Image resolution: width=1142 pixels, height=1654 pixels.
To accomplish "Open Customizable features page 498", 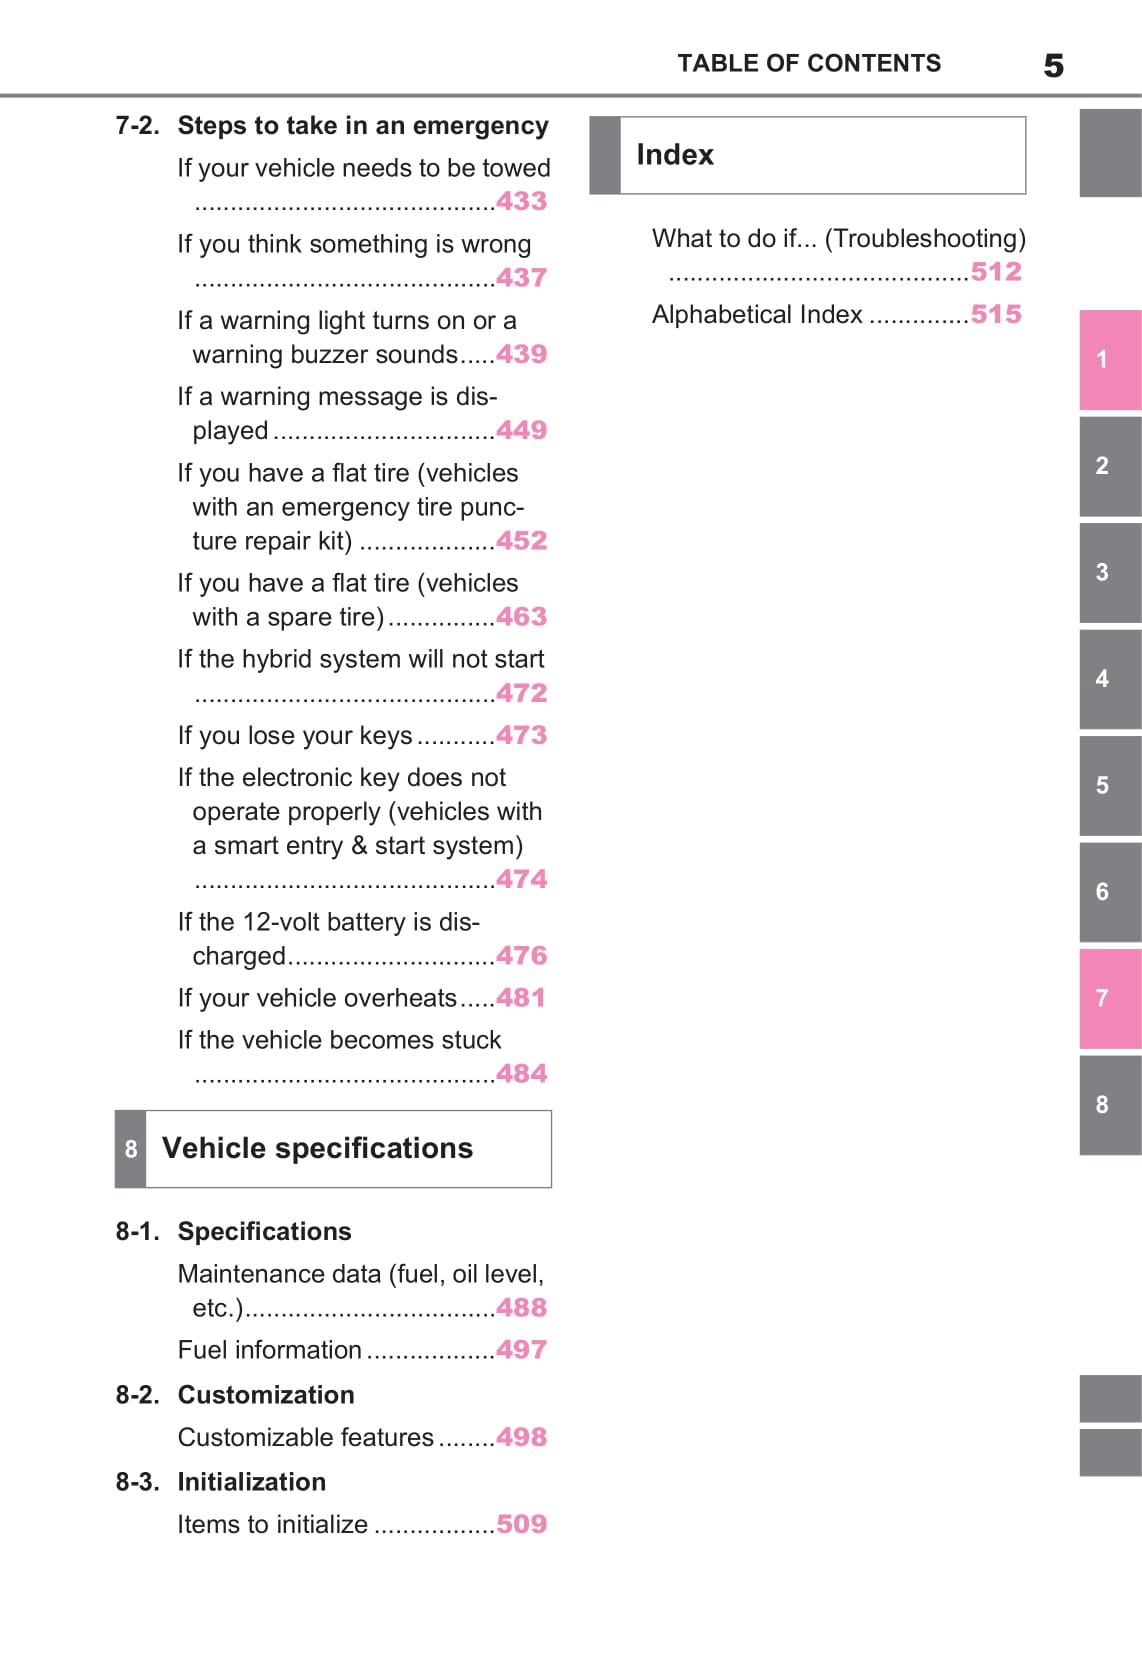I will pos(521,1437).
